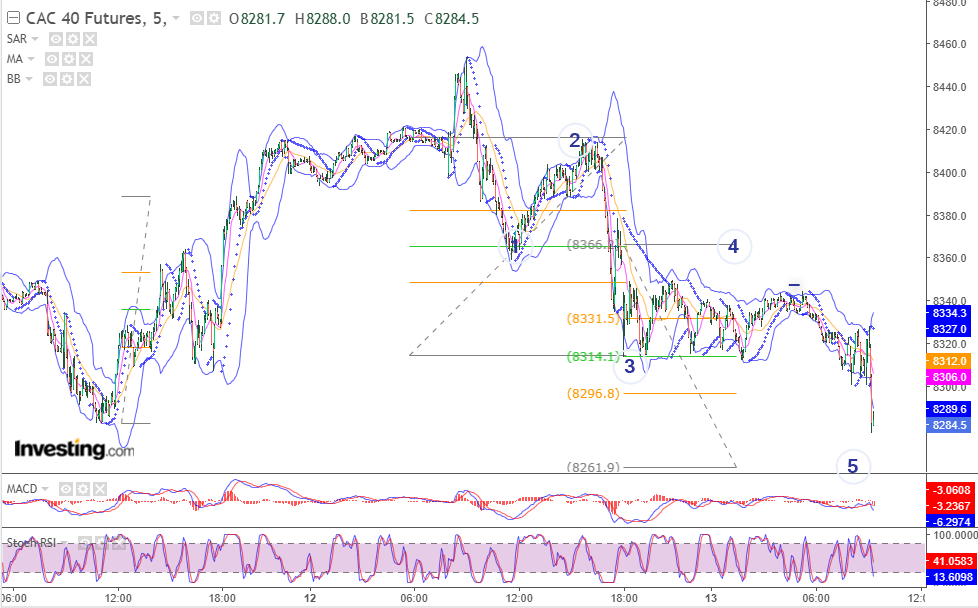978x608 pixels.
Task: Click the Fibonacci level label (8261.9)
Action: pyautogui.click(x=593, y=467)
